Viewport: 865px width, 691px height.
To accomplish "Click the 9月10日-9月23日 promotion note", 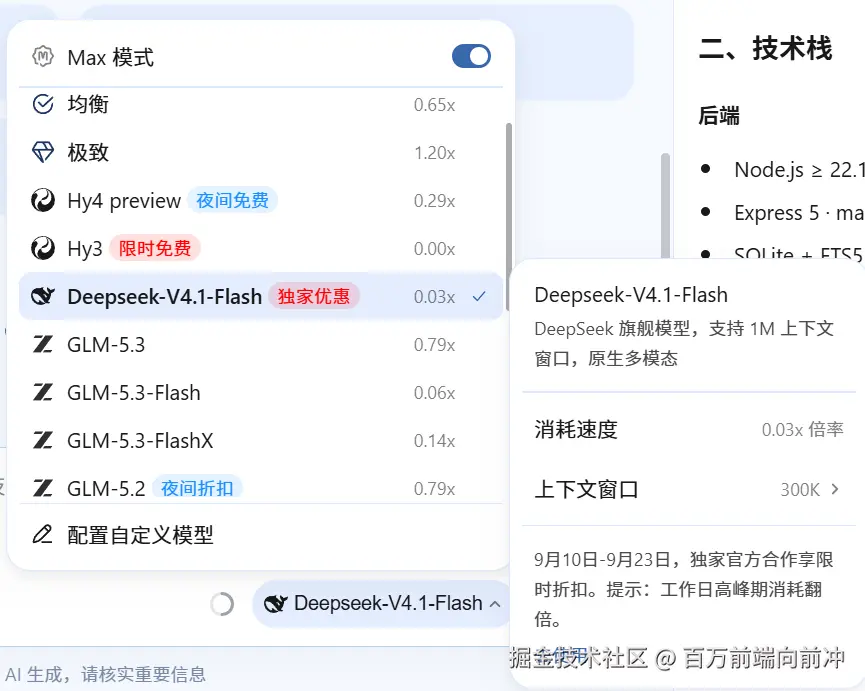I will coord(683,589).
